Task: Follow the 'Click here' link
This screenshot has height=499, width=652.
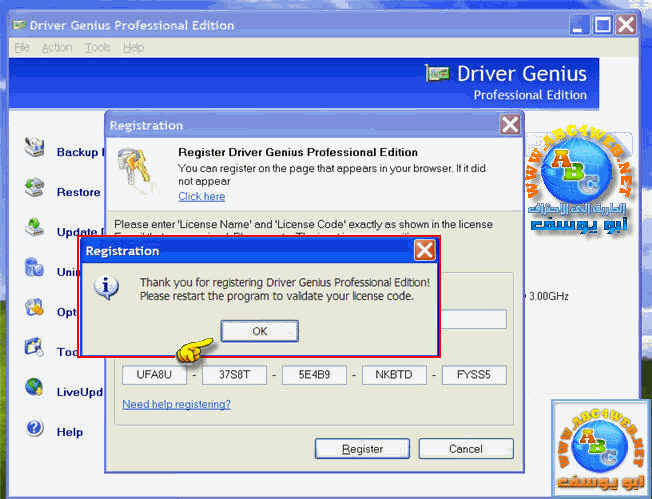Action: (x=201, y=197)
